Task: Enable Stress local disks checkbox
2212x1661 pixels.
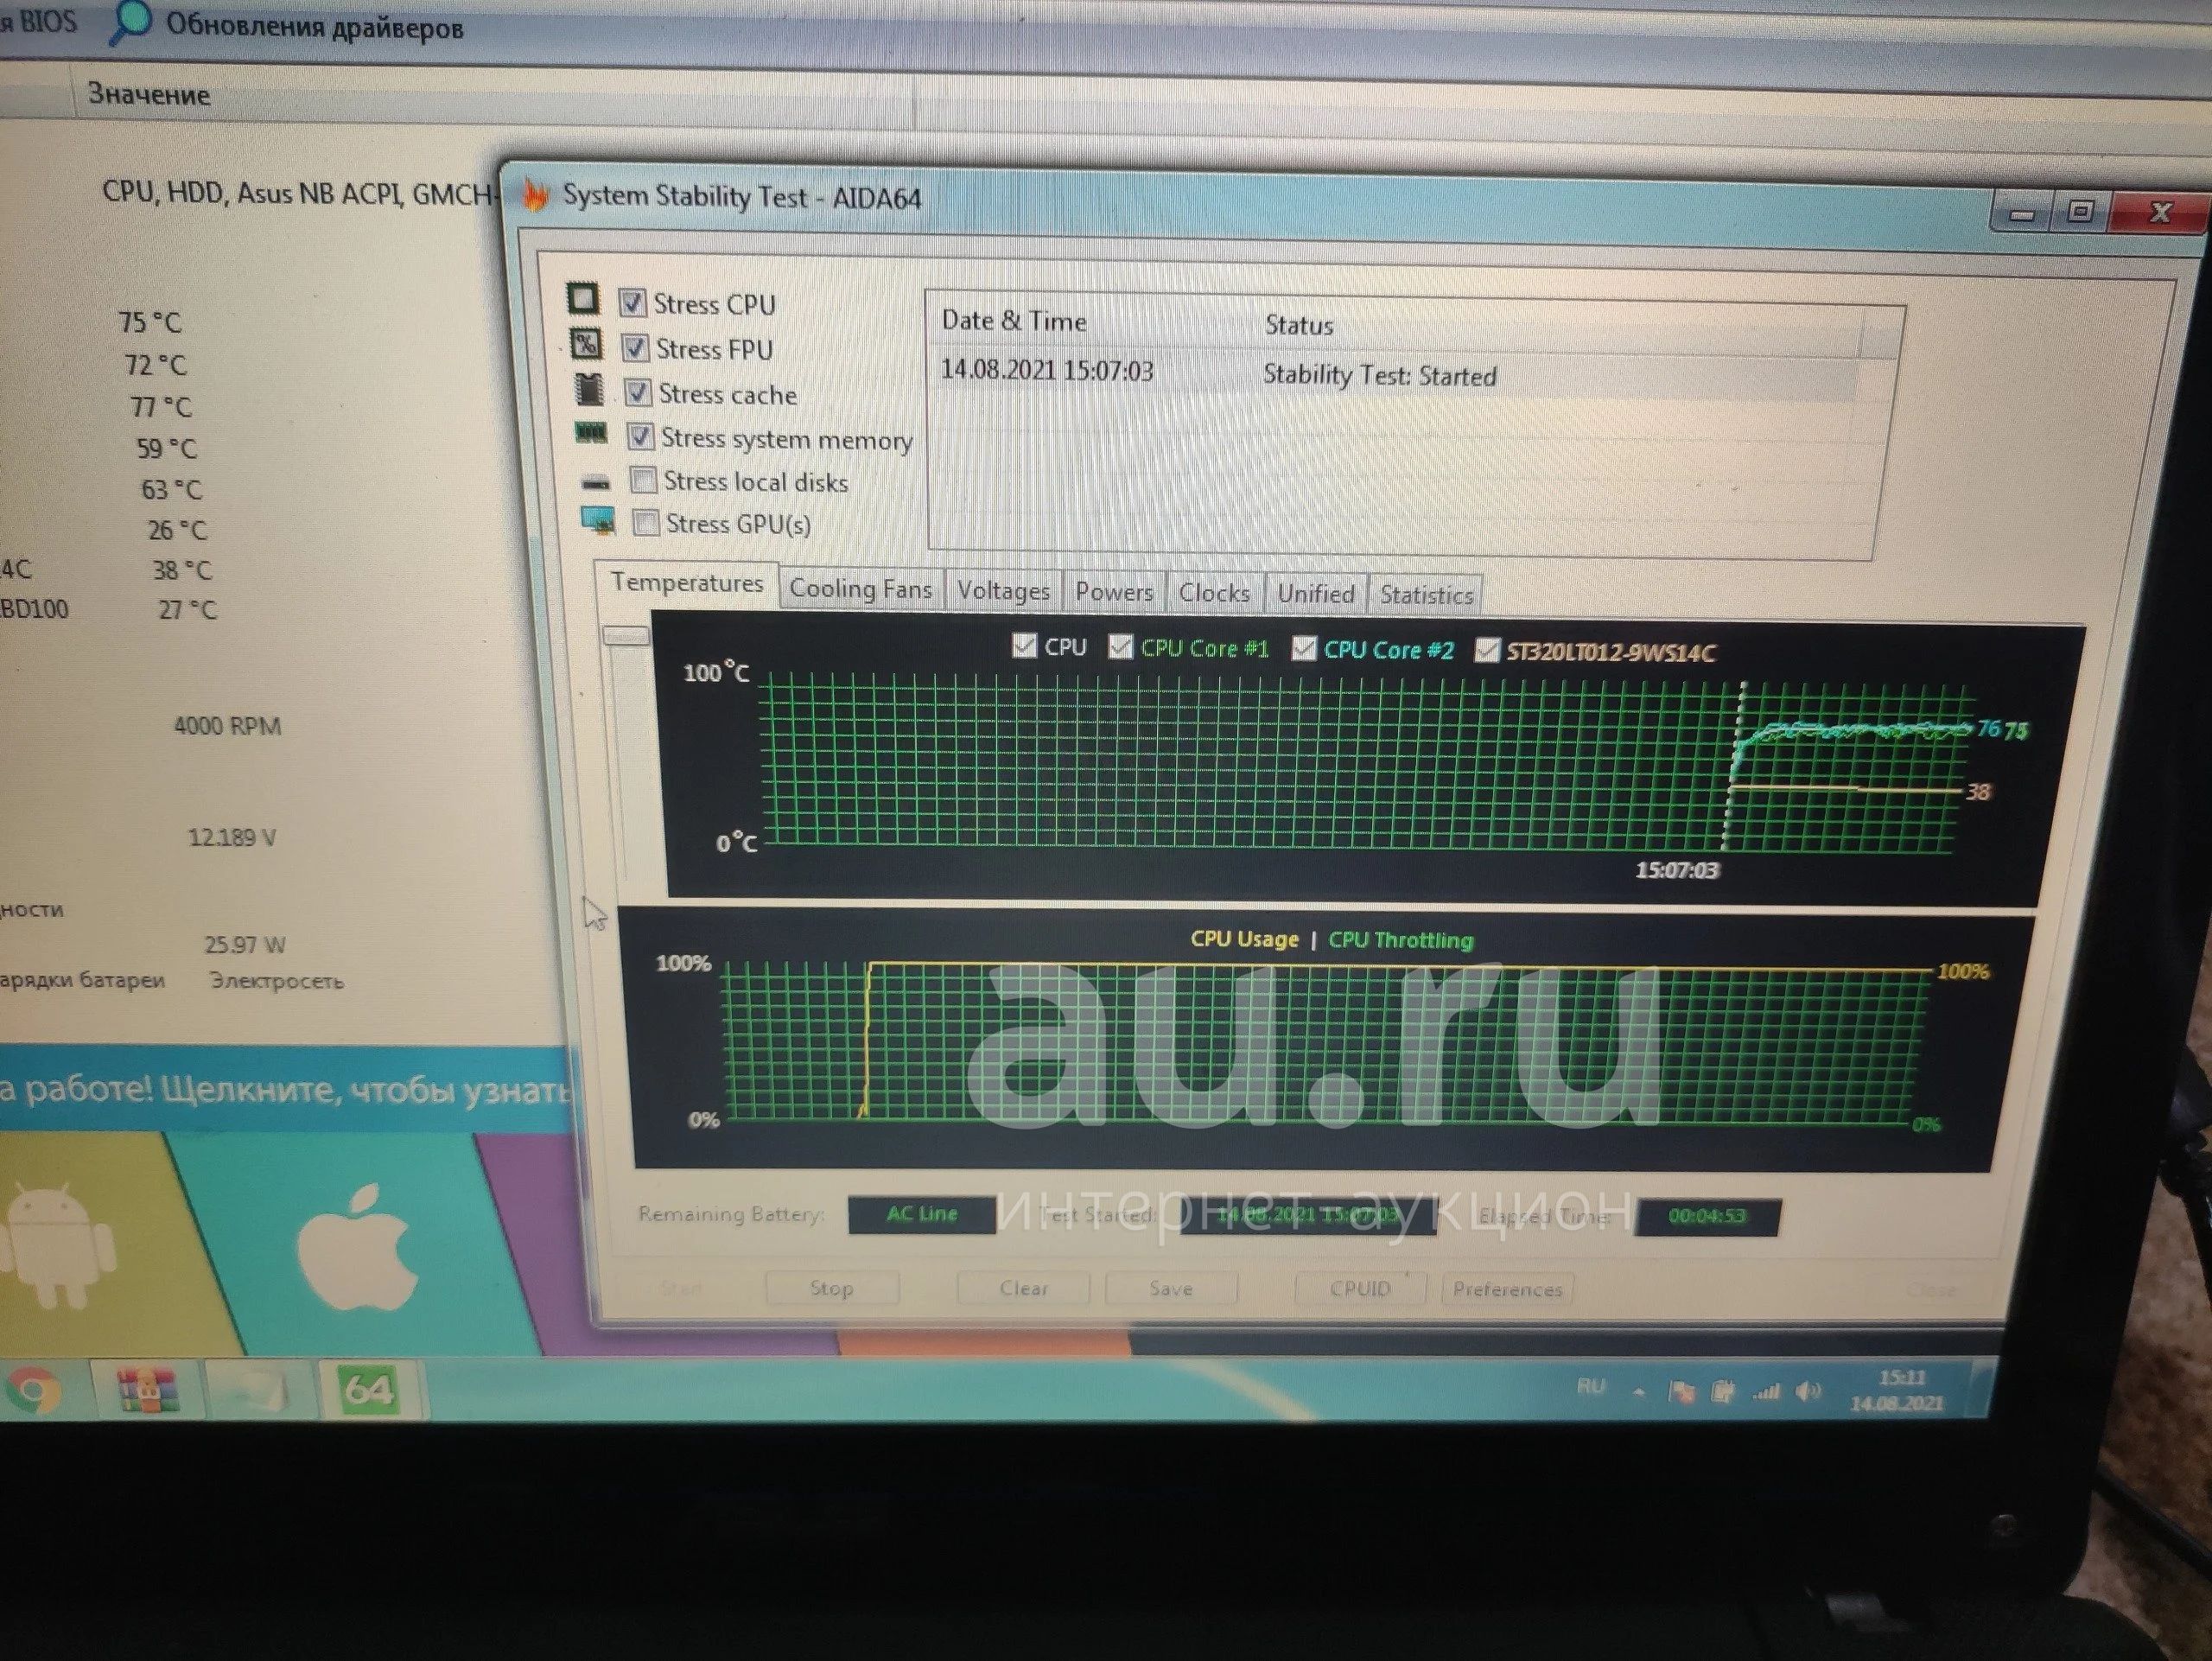Action: (643, 480)
